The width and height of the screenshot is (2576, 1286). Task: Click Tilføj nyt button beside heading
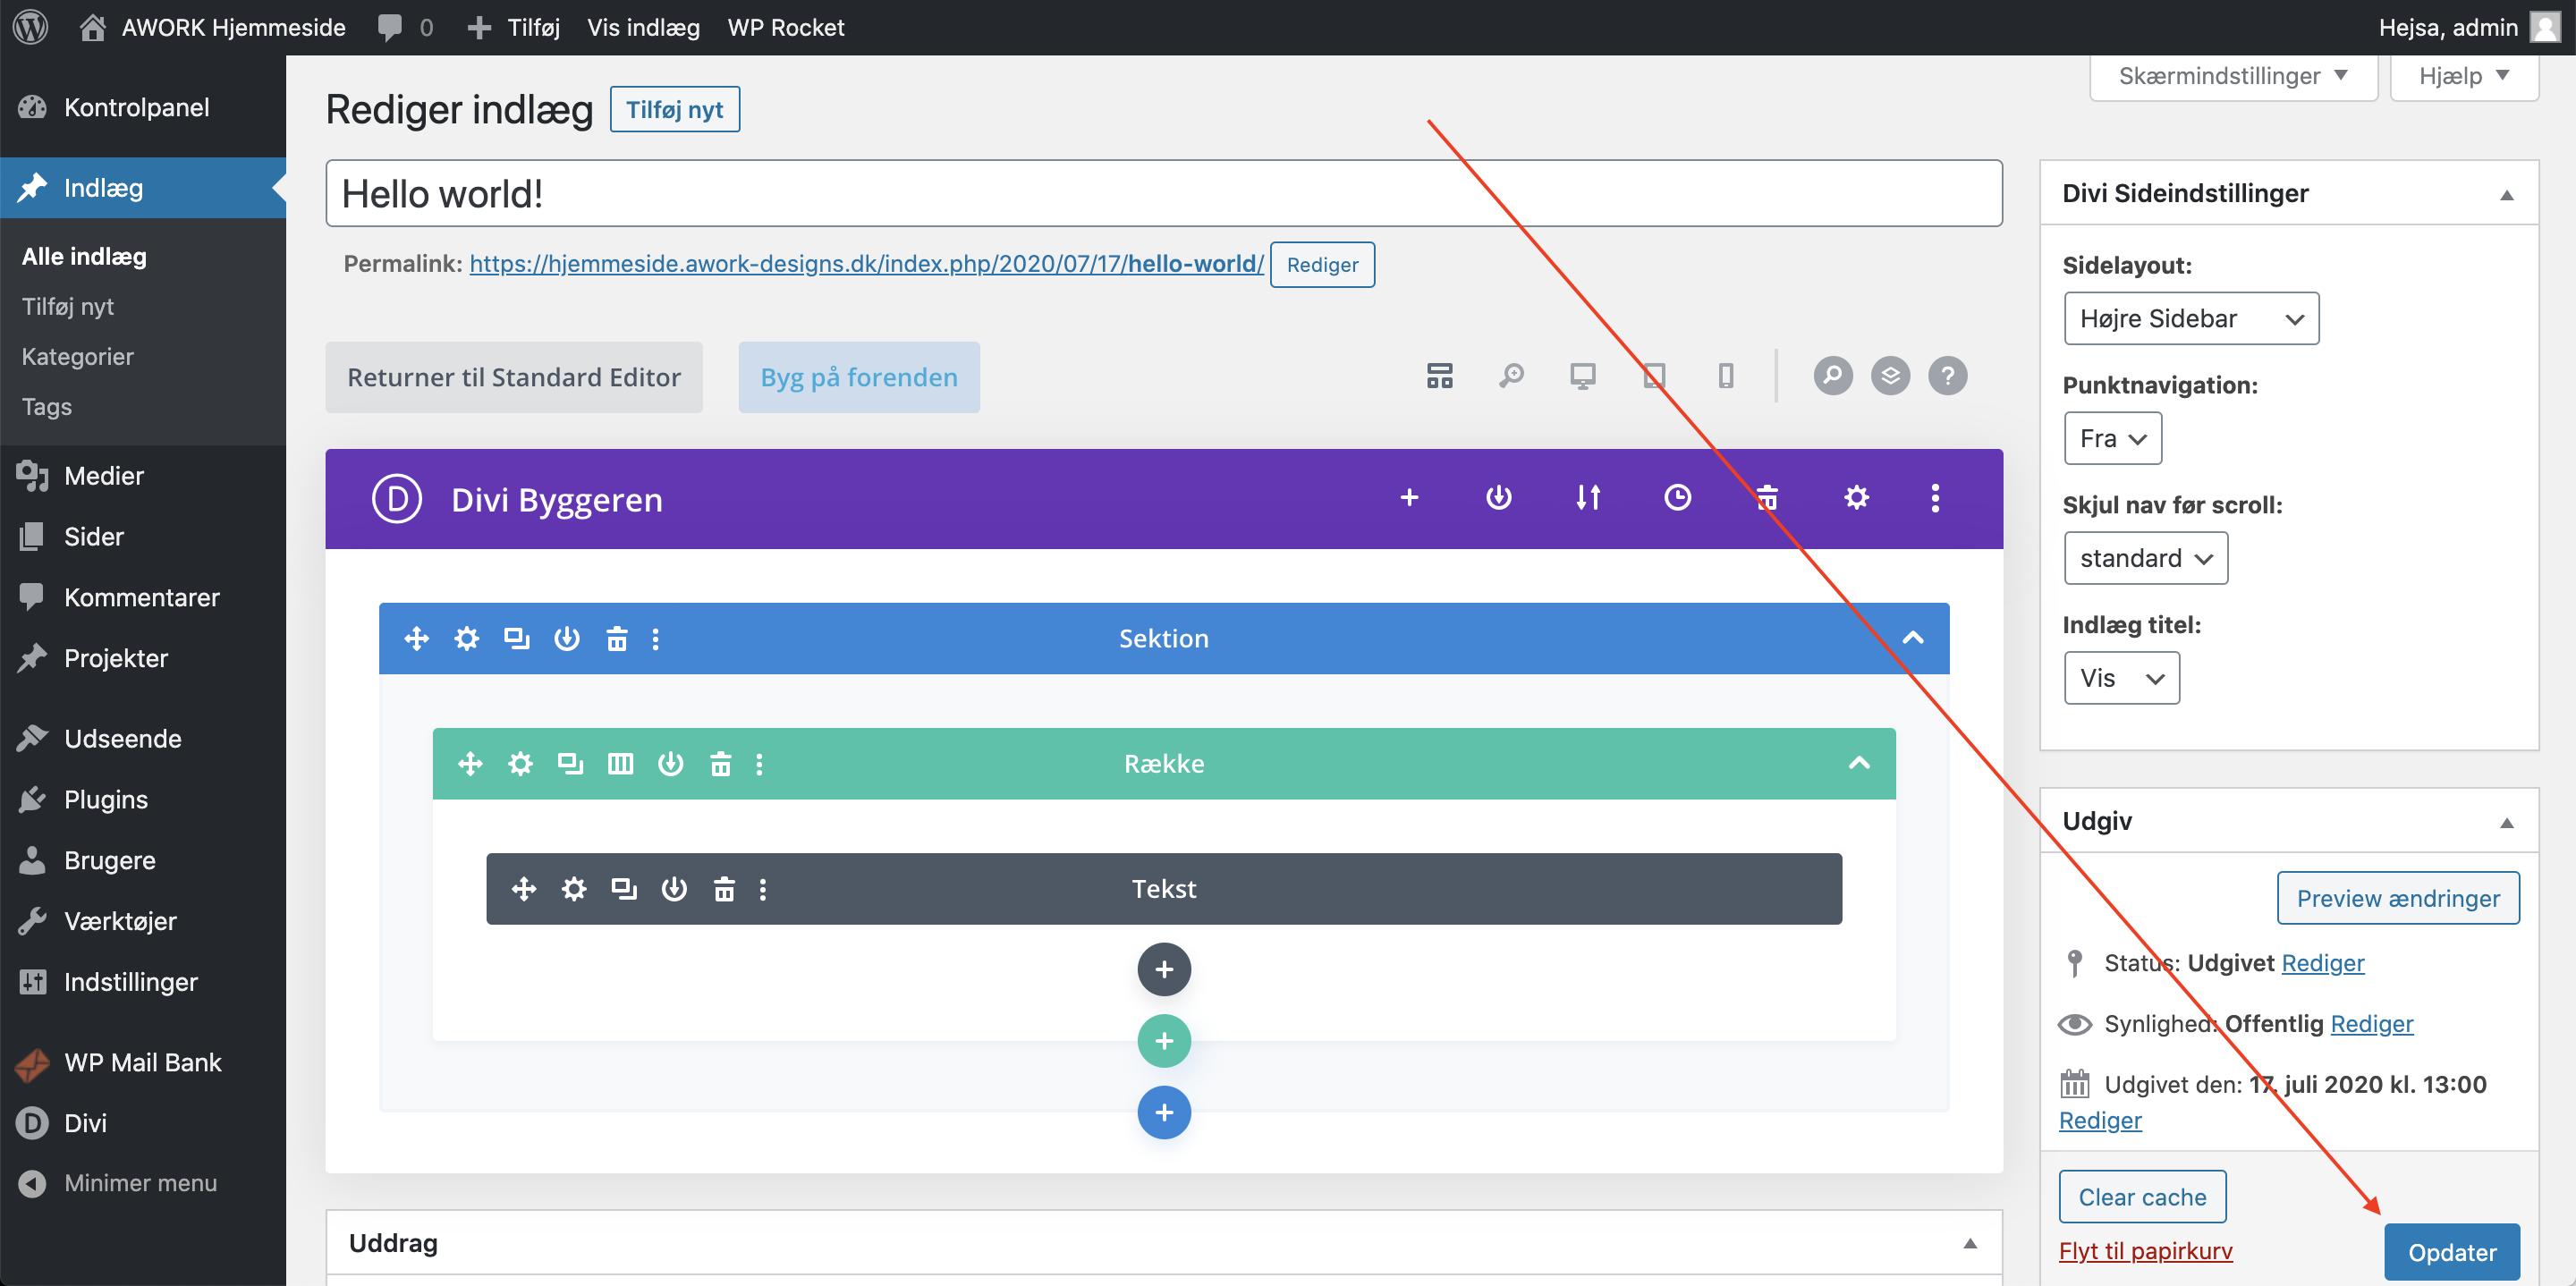point(674,110)
